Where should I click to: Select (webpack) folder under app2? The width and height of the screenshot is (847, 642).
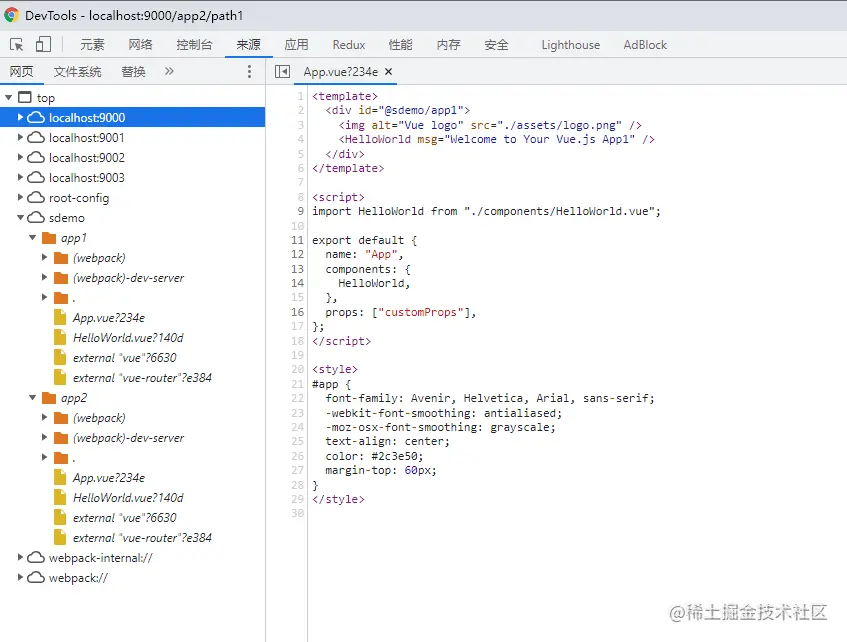[x=99, y=418]
